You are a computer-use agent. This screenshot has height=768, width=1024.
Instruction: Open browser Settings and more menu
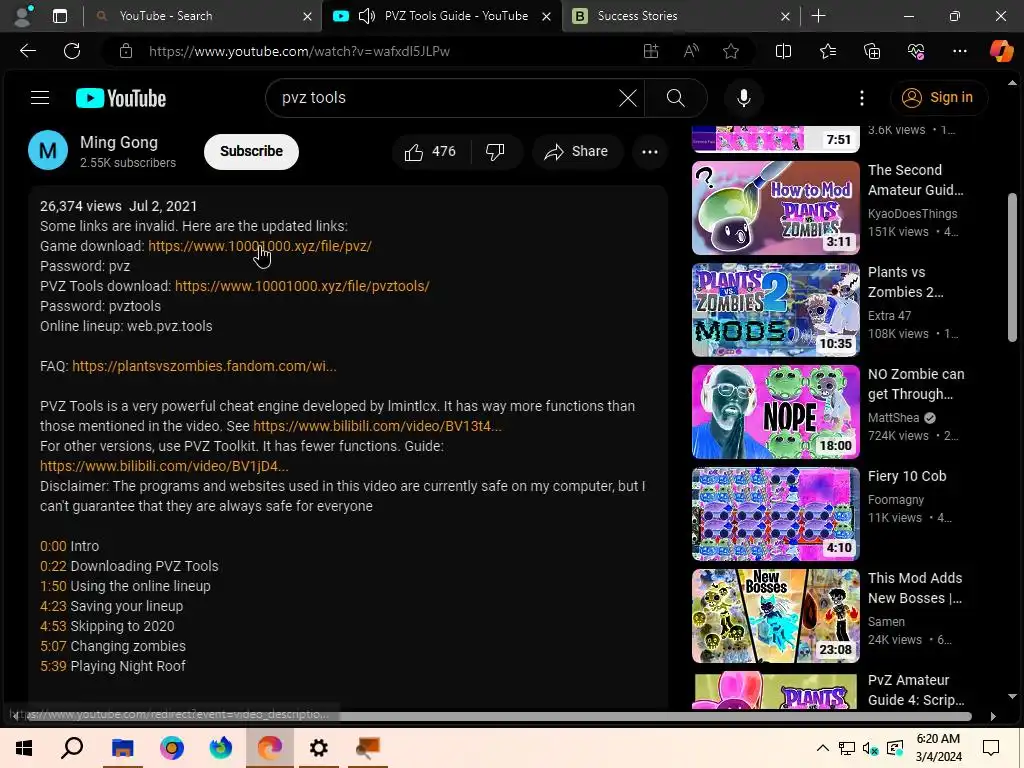(959, 51)
